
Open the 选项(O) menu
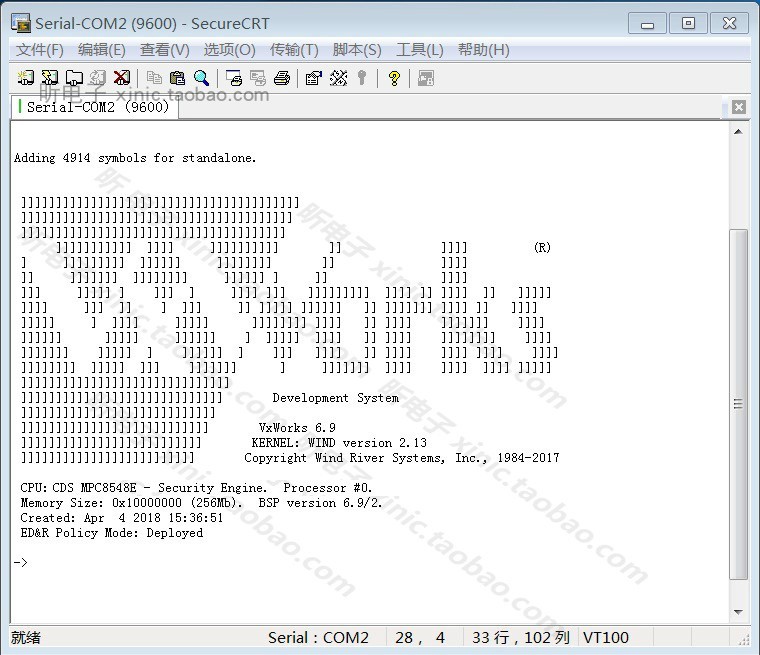click(x=229, y=49)
